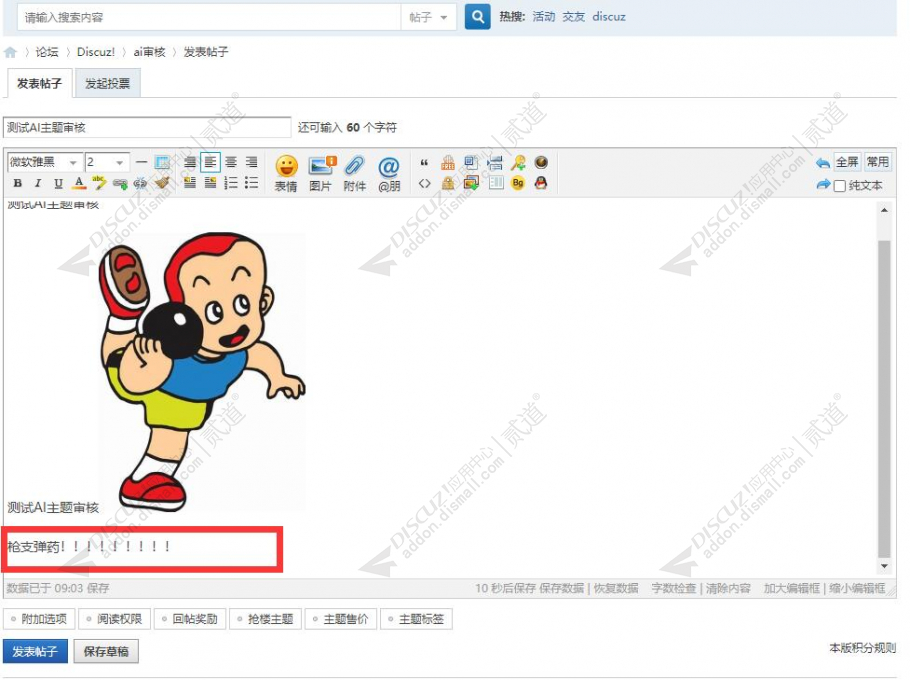Enable the 纯文本 plain text checkbox
910x680 pixels.
pyautogui.click(x=839, y=186)
